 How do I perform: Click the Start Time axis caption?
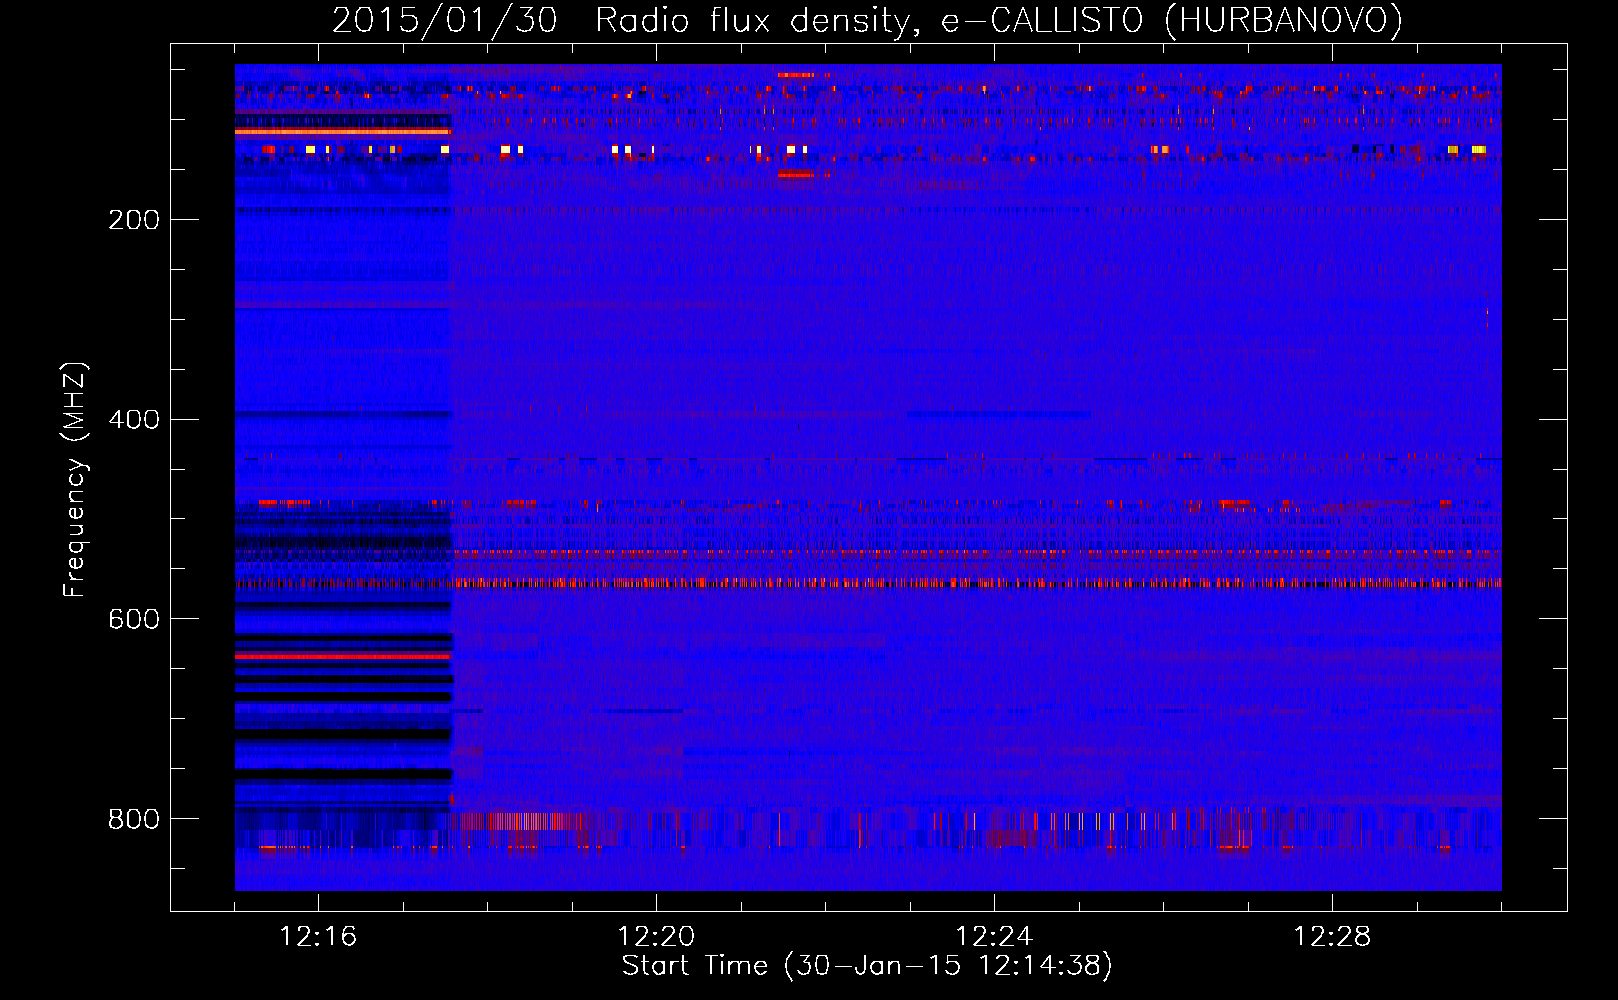[x=867, y=966]
